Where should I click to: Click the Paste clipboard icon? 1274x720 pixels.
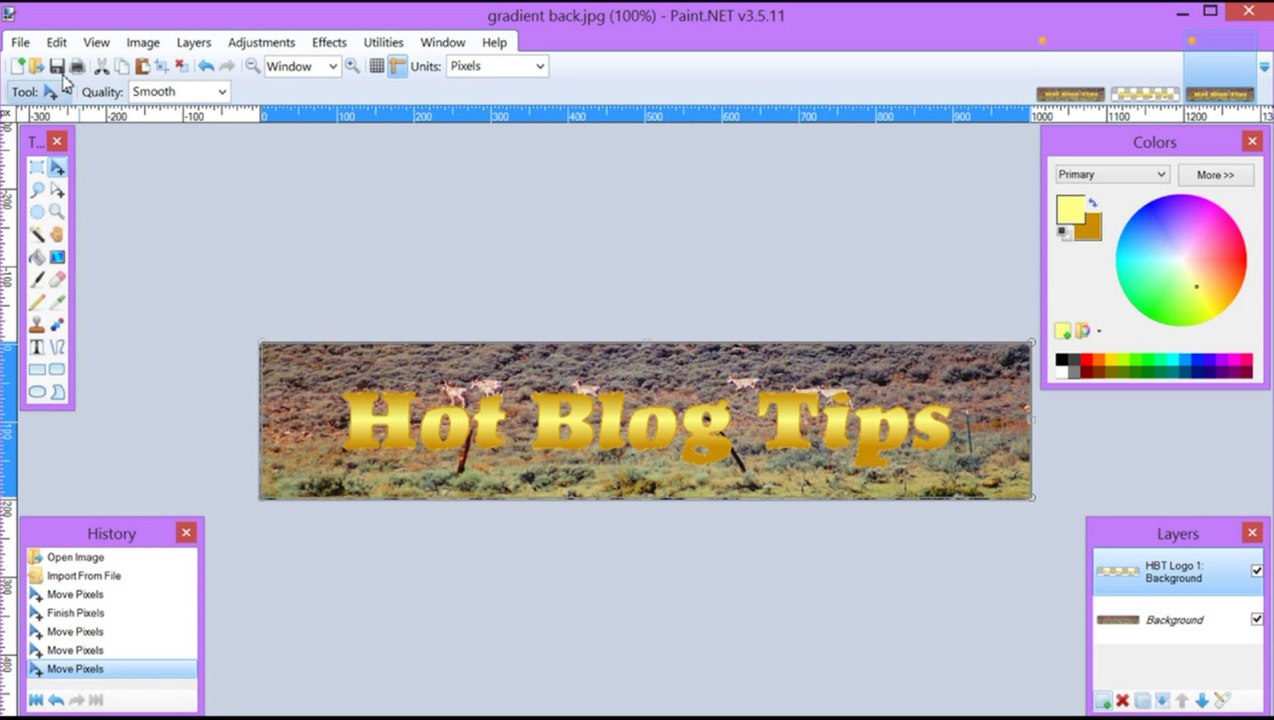(141, 66)
